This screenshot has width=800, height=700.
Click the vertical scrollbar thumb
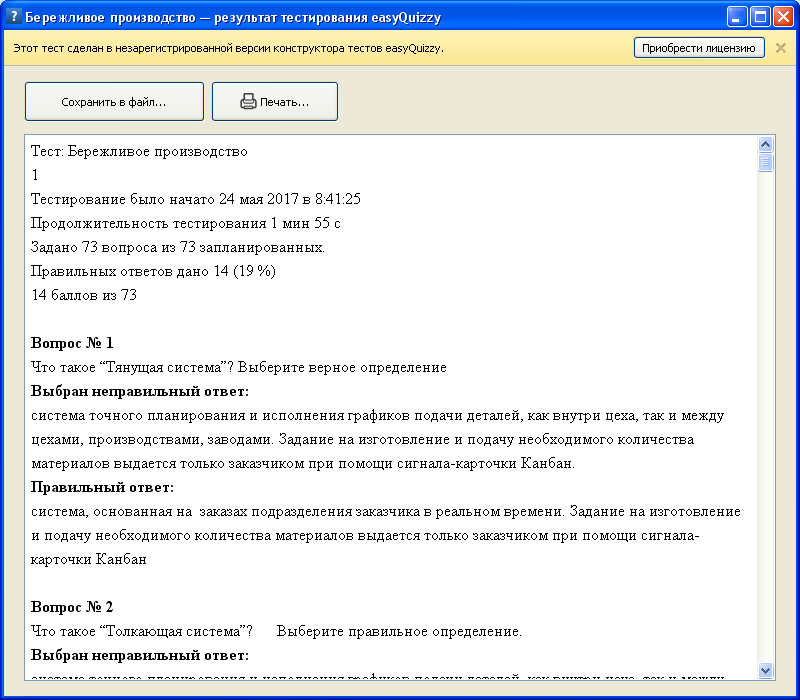coord(765,163)
